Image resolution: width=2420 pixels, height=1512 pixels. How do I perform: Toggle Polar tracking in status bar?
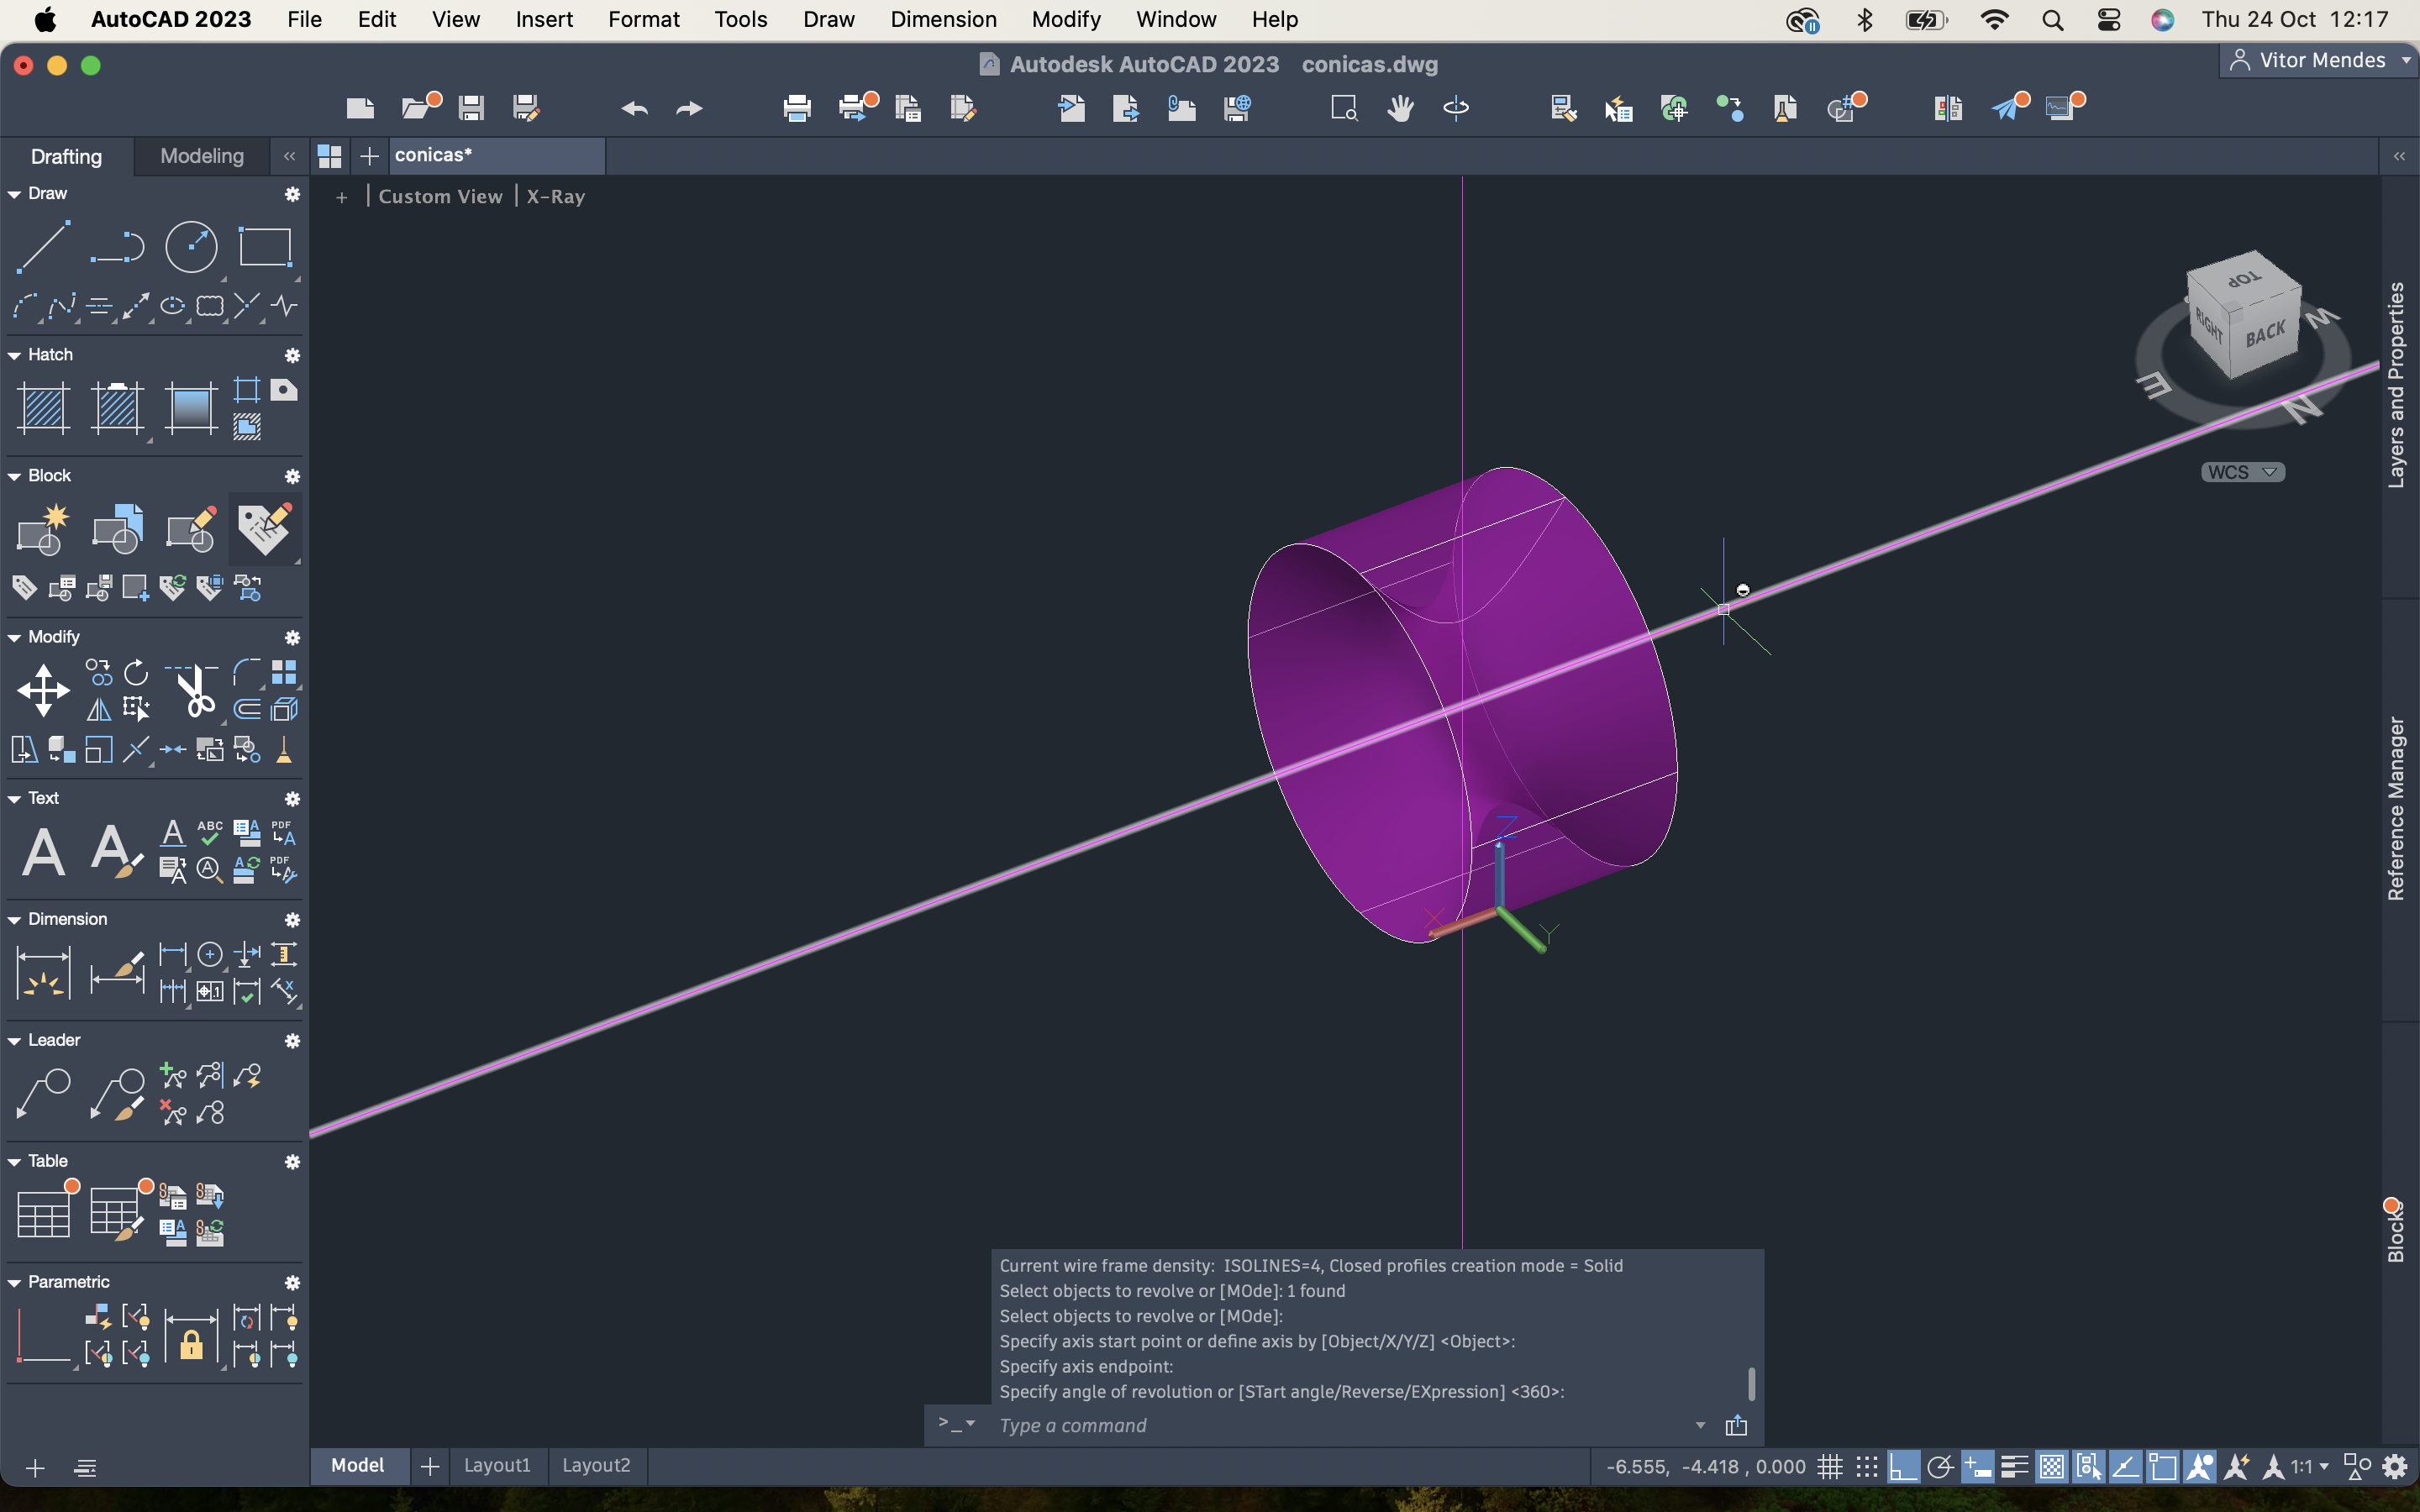tap(1940, 1467)
